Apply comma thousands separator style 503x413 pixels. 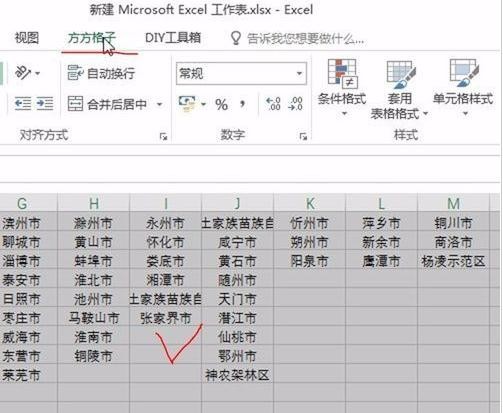[243, 105]
